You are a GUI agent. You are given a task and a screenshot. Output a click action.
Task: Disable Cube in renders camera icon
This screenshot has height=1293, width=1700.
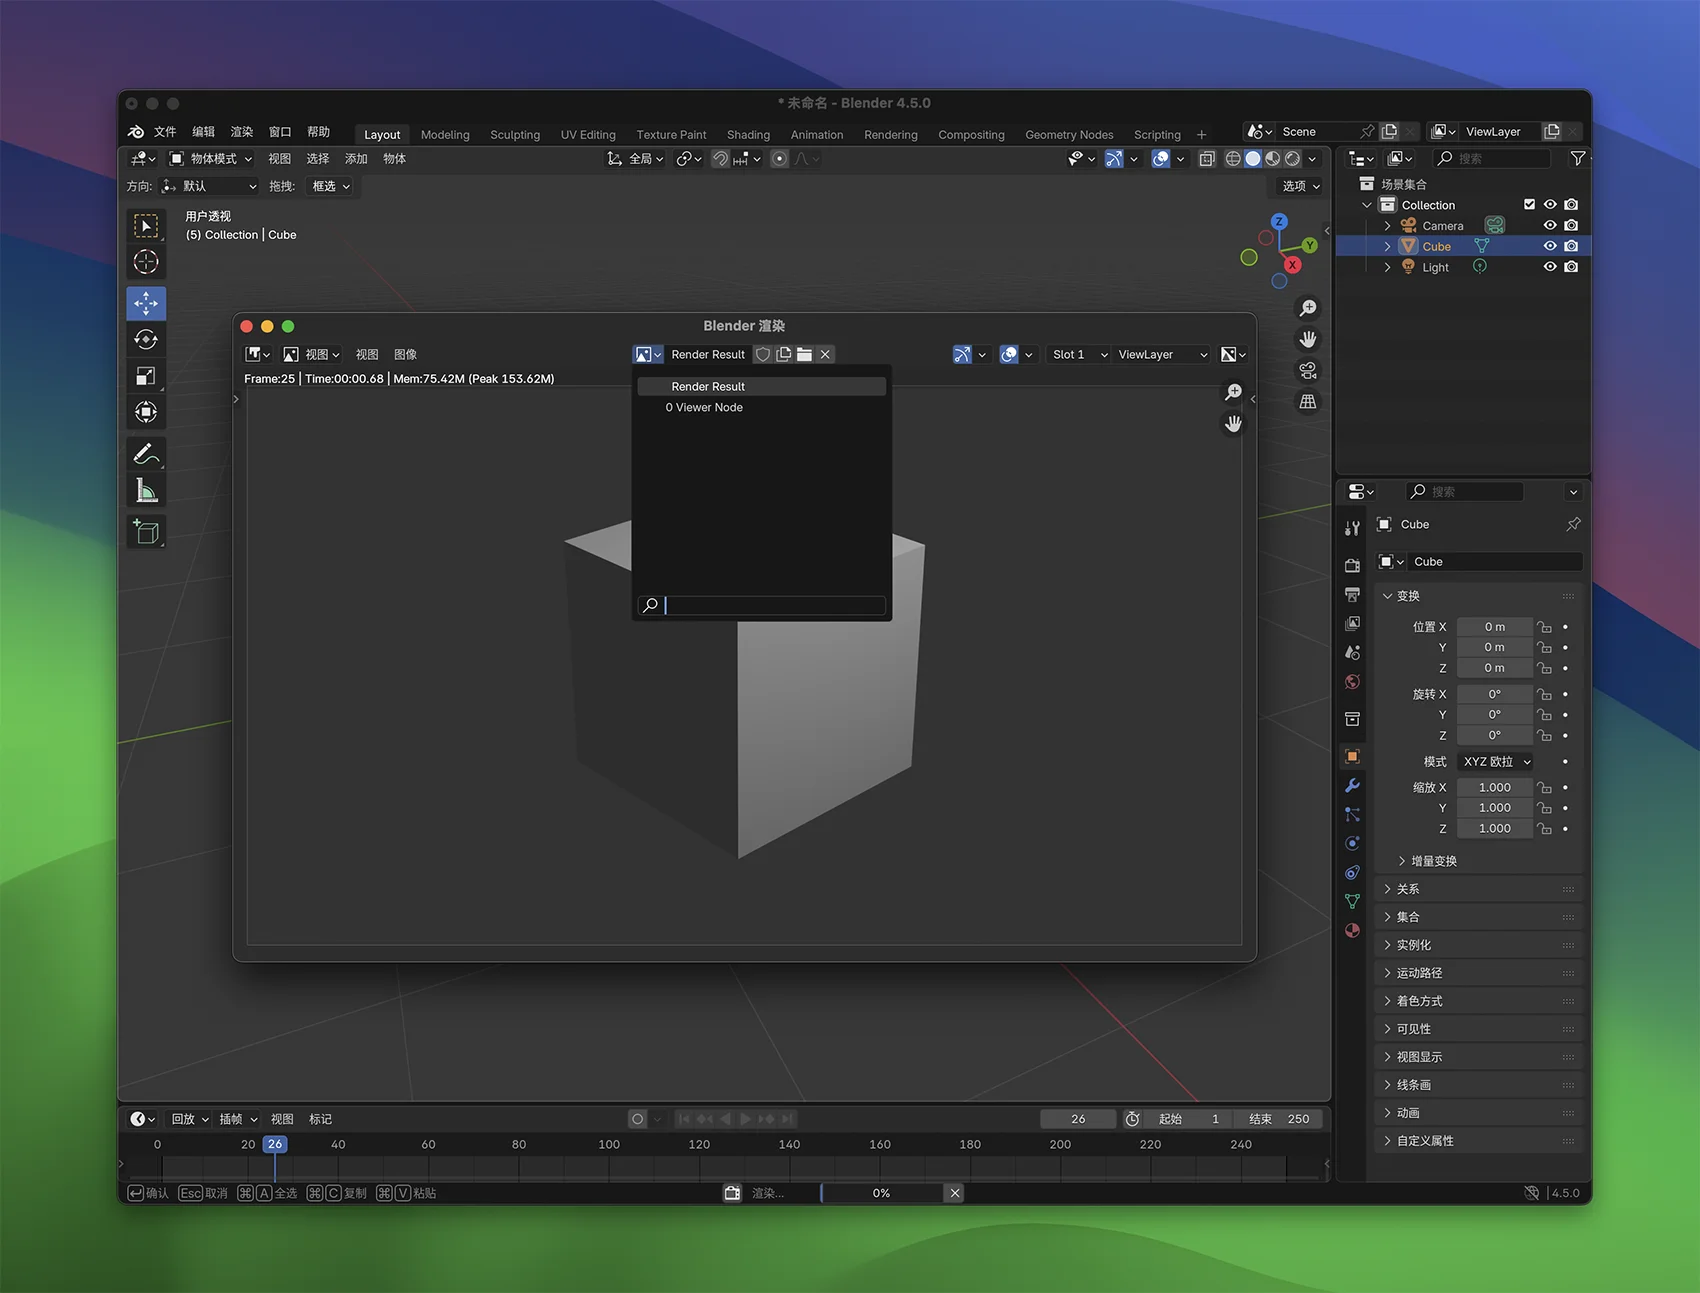tap(1571, 246)
